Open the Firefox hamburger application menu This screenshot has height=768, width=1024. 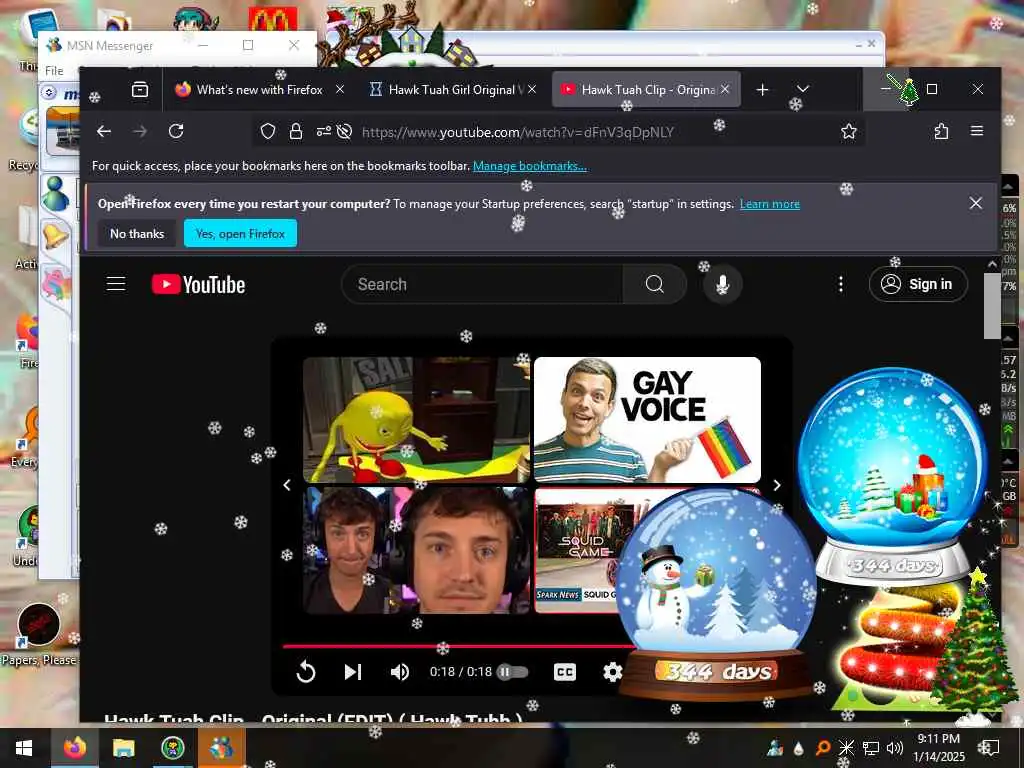click(x=977, y=131)
